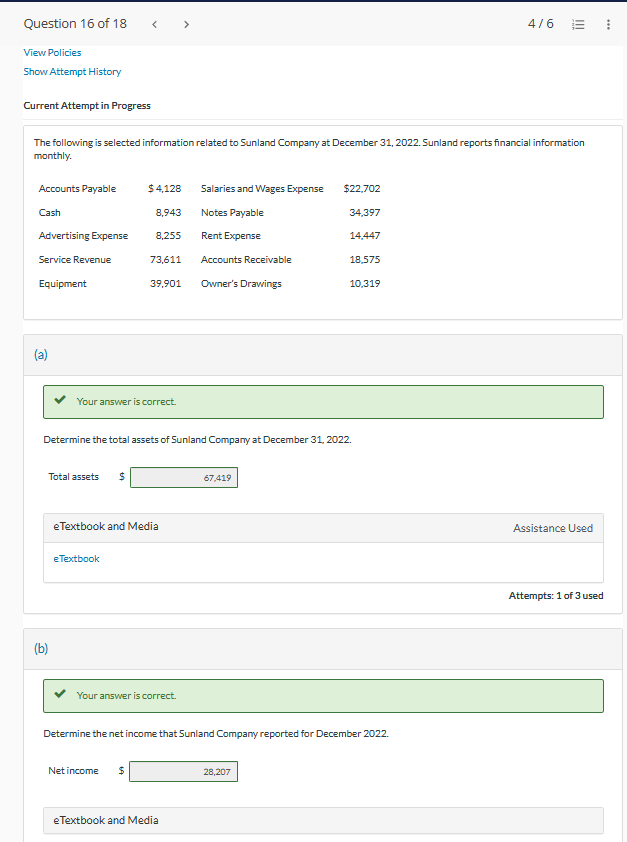Screen dimensions: 627x842
Task: Go to the previous question arrow
Action: (x=156, y=23)
